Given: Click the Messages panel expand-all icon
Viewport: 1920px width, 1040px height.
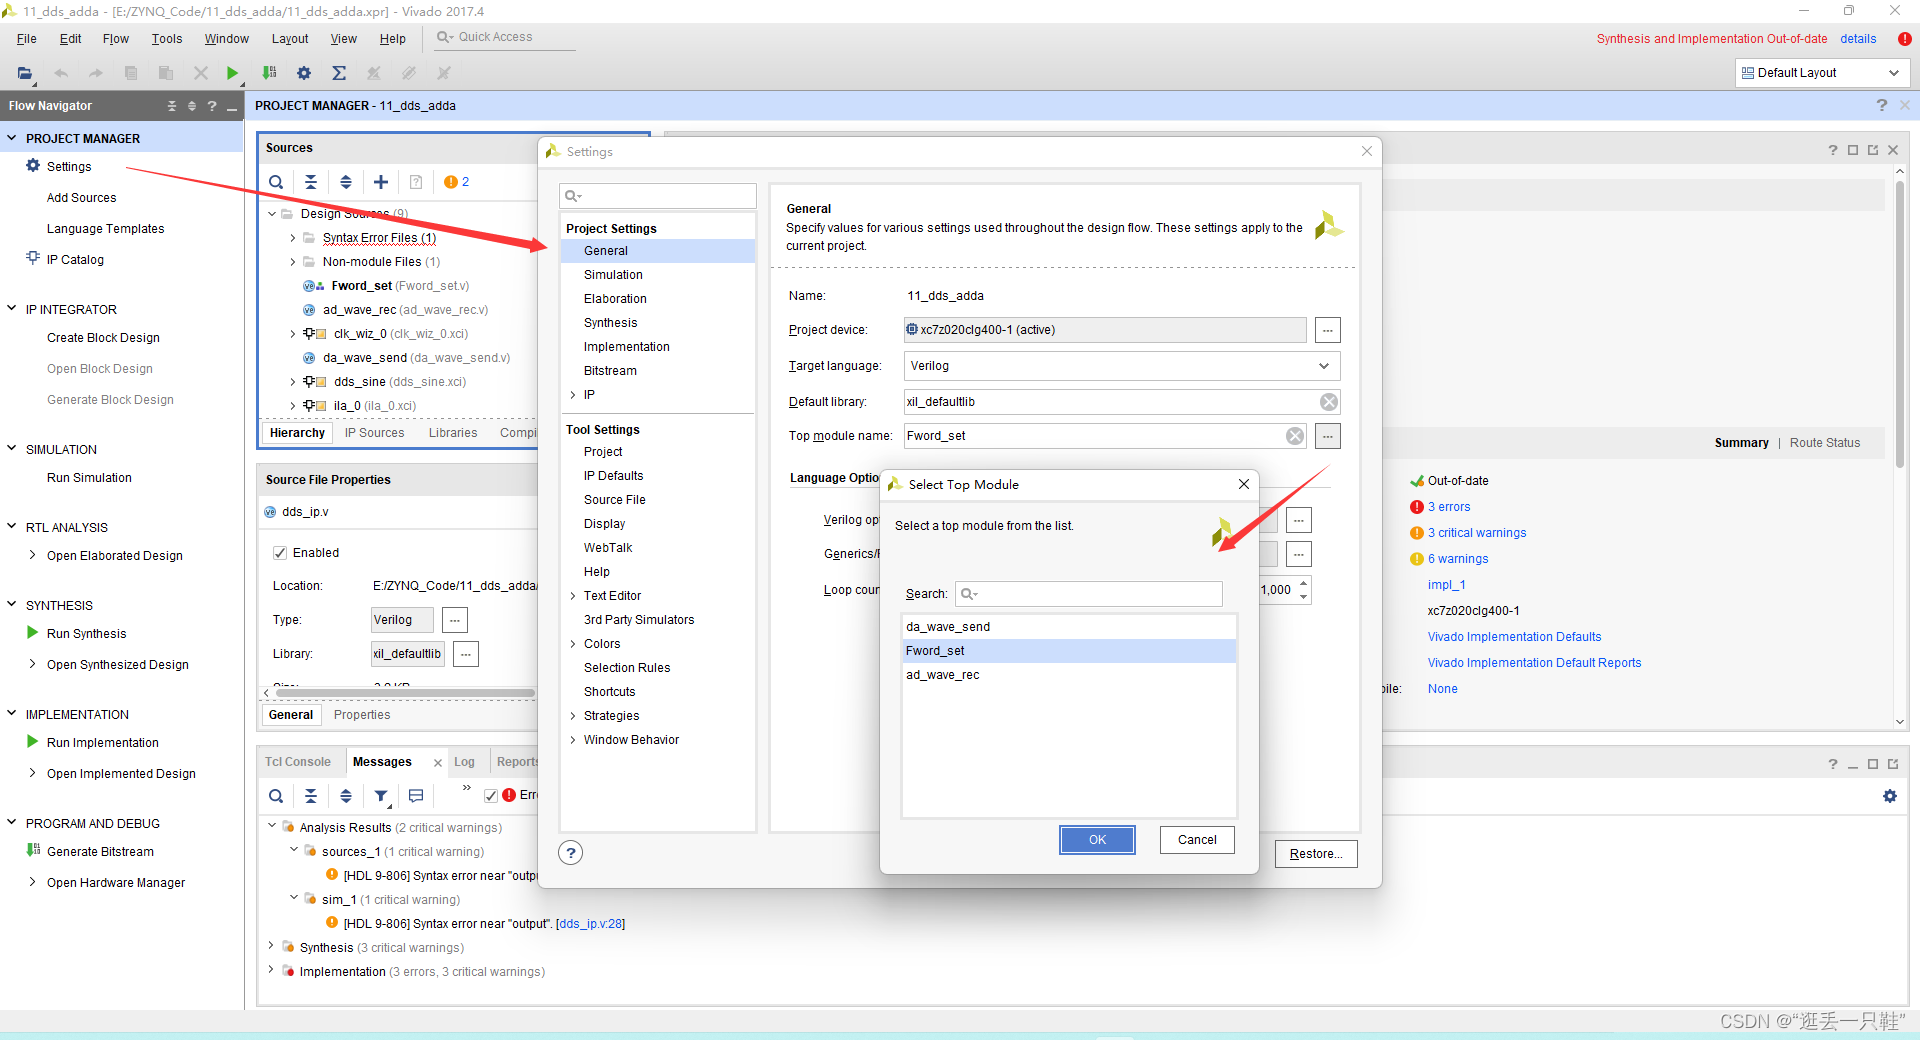Looking at the screenshot, I should [346, 796].
